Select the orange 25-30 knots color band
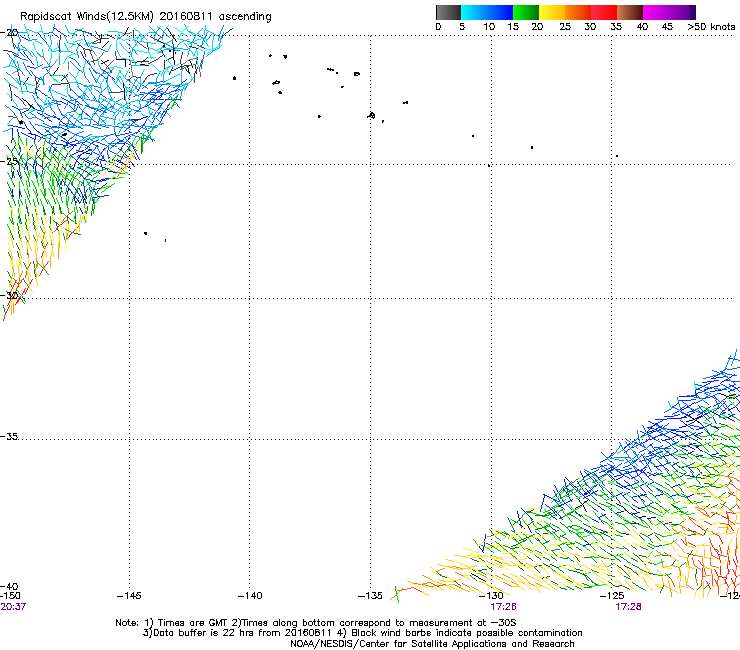Viewport: 740px width, 650px height. point(578,12)
